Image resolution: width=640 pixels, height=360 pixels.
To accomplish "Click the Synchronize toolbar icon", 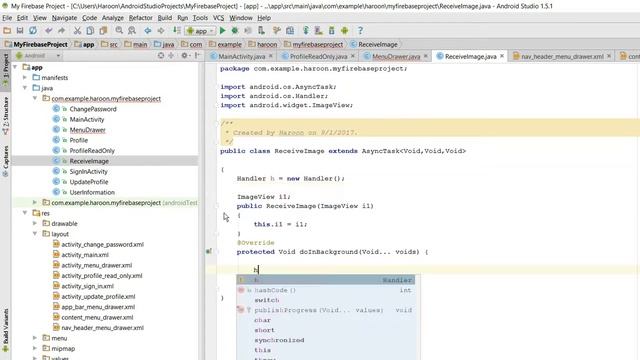I will [33, 31].
